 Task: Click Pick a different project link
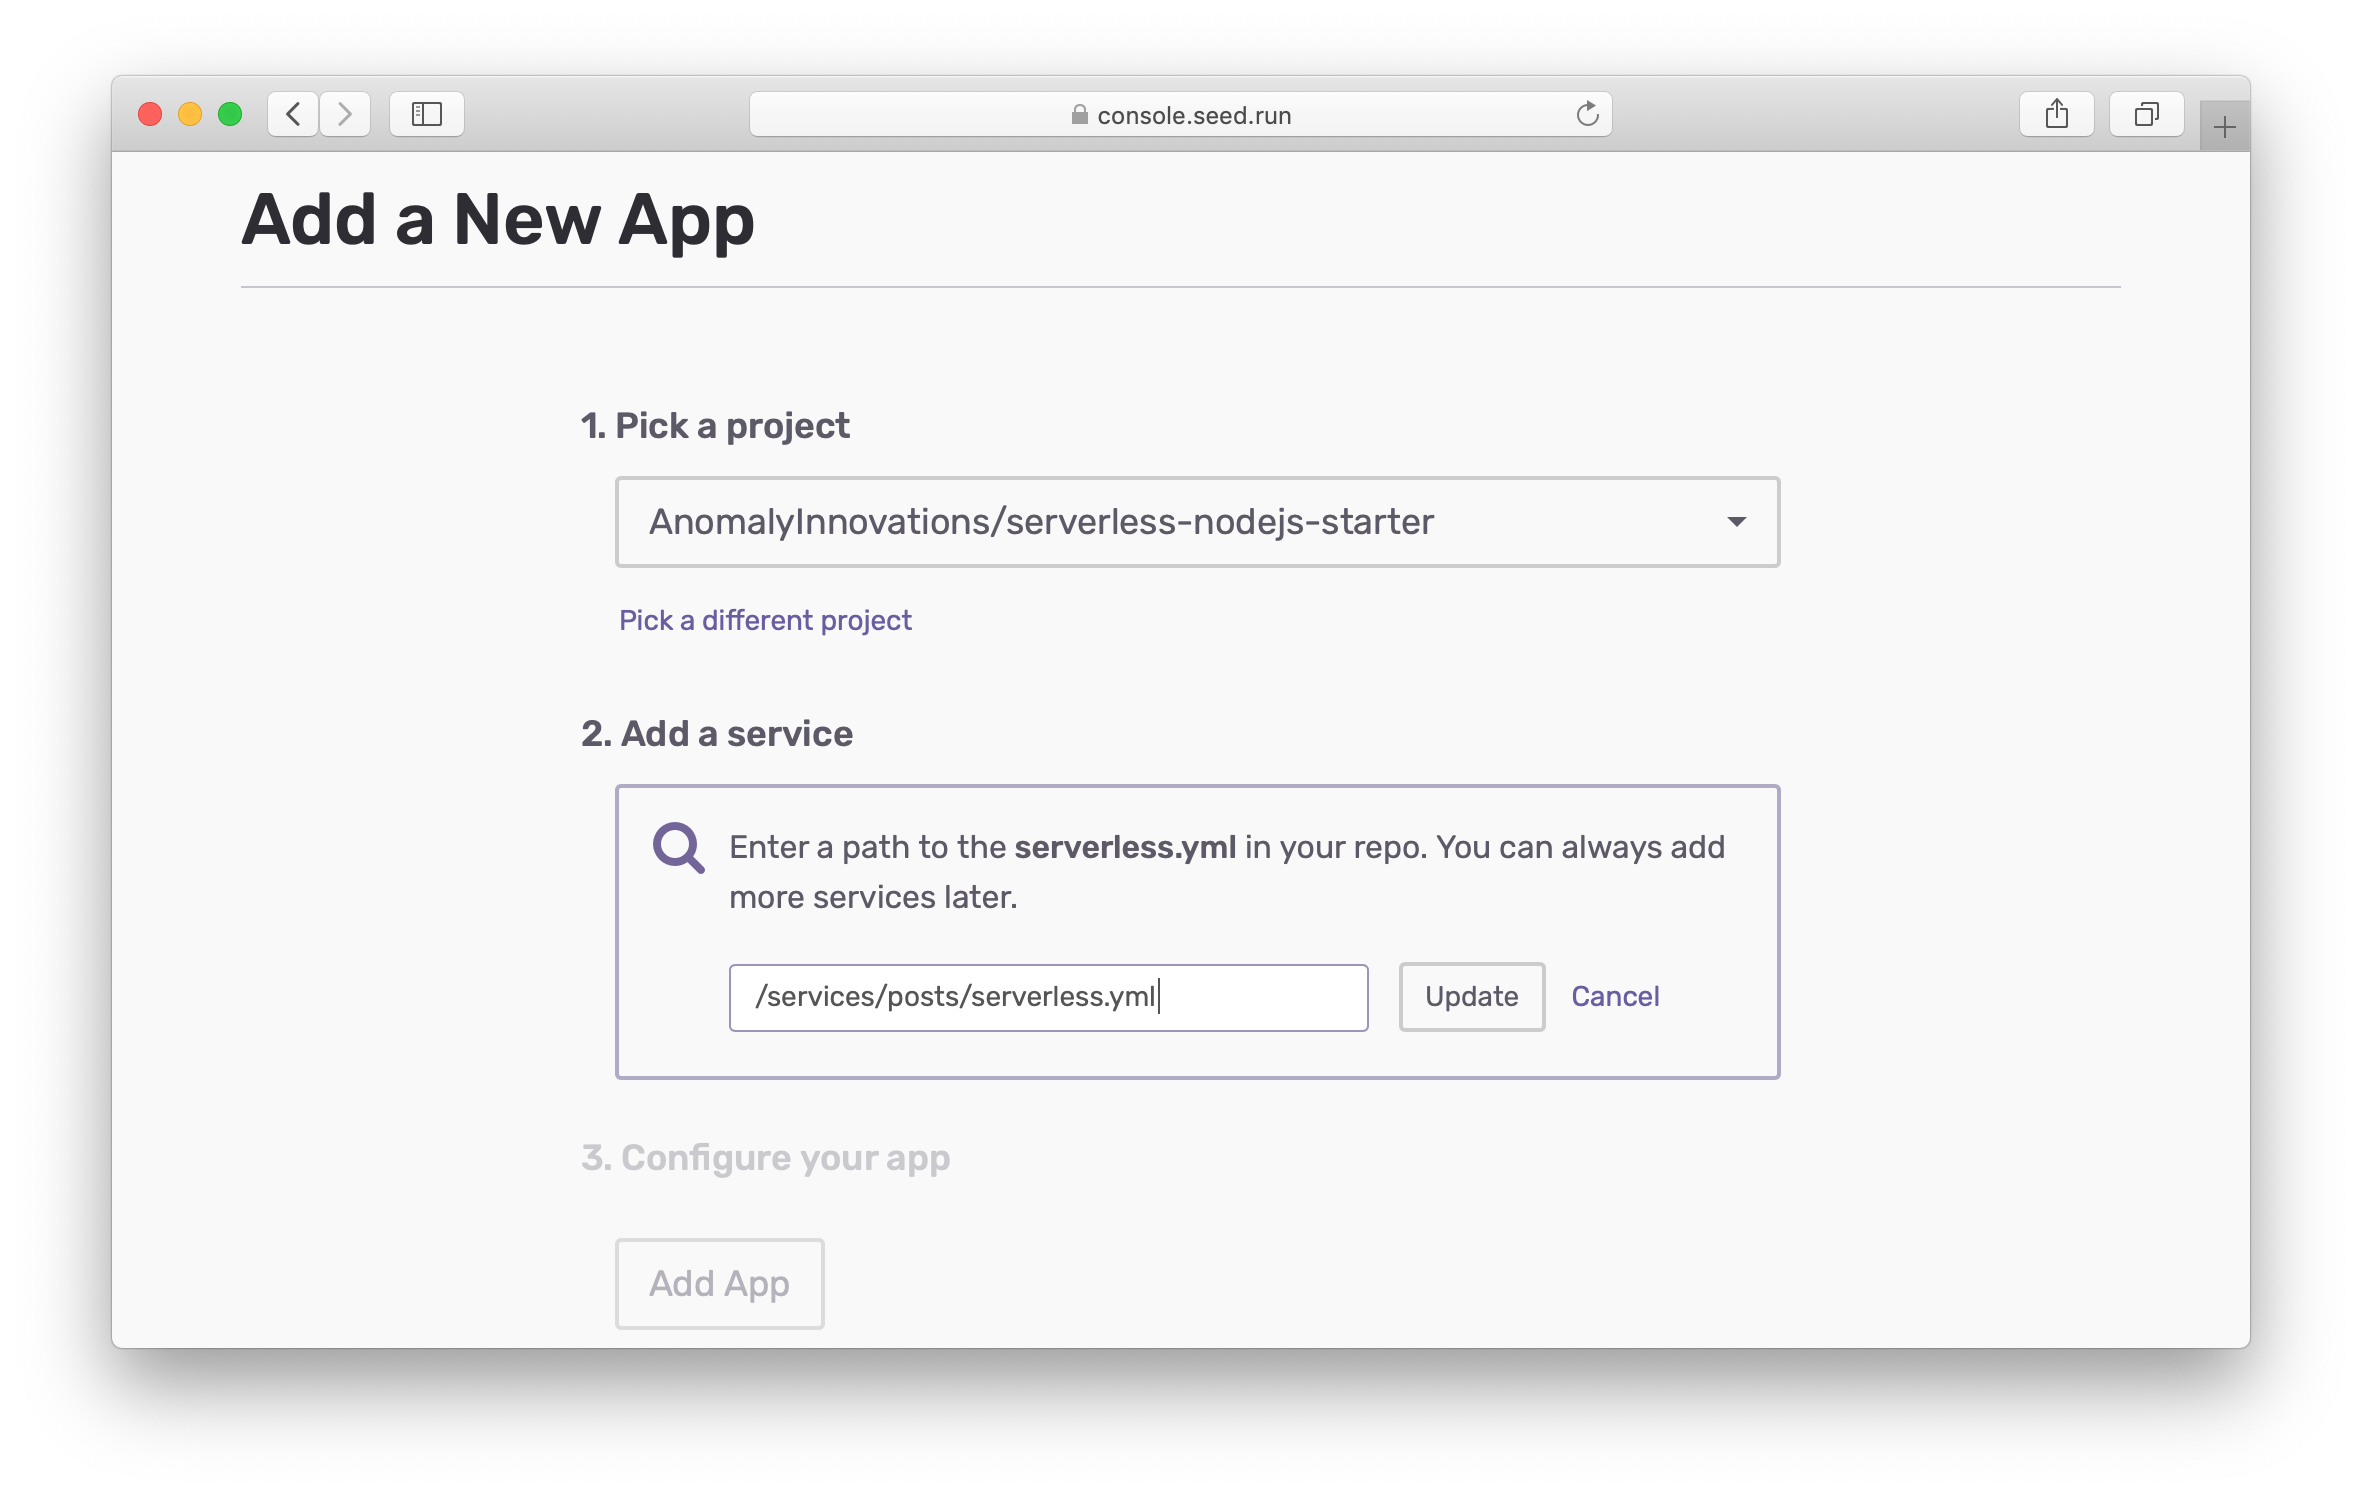pyautogui.click(x=765, y=621)
